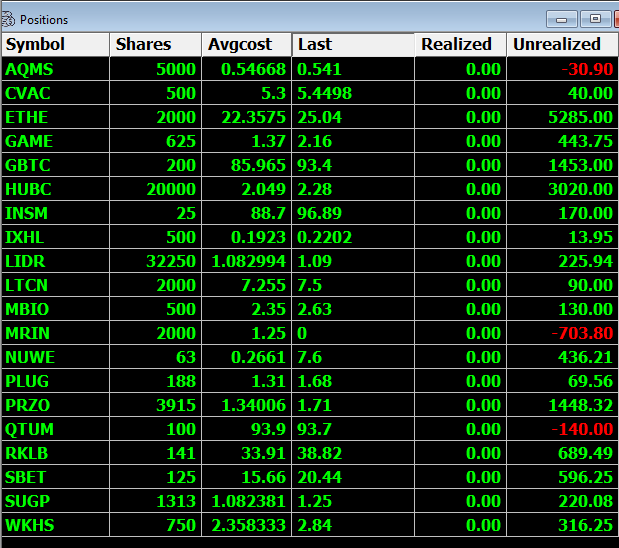Click the QTUM average cost 93.9

coord(268,429)
